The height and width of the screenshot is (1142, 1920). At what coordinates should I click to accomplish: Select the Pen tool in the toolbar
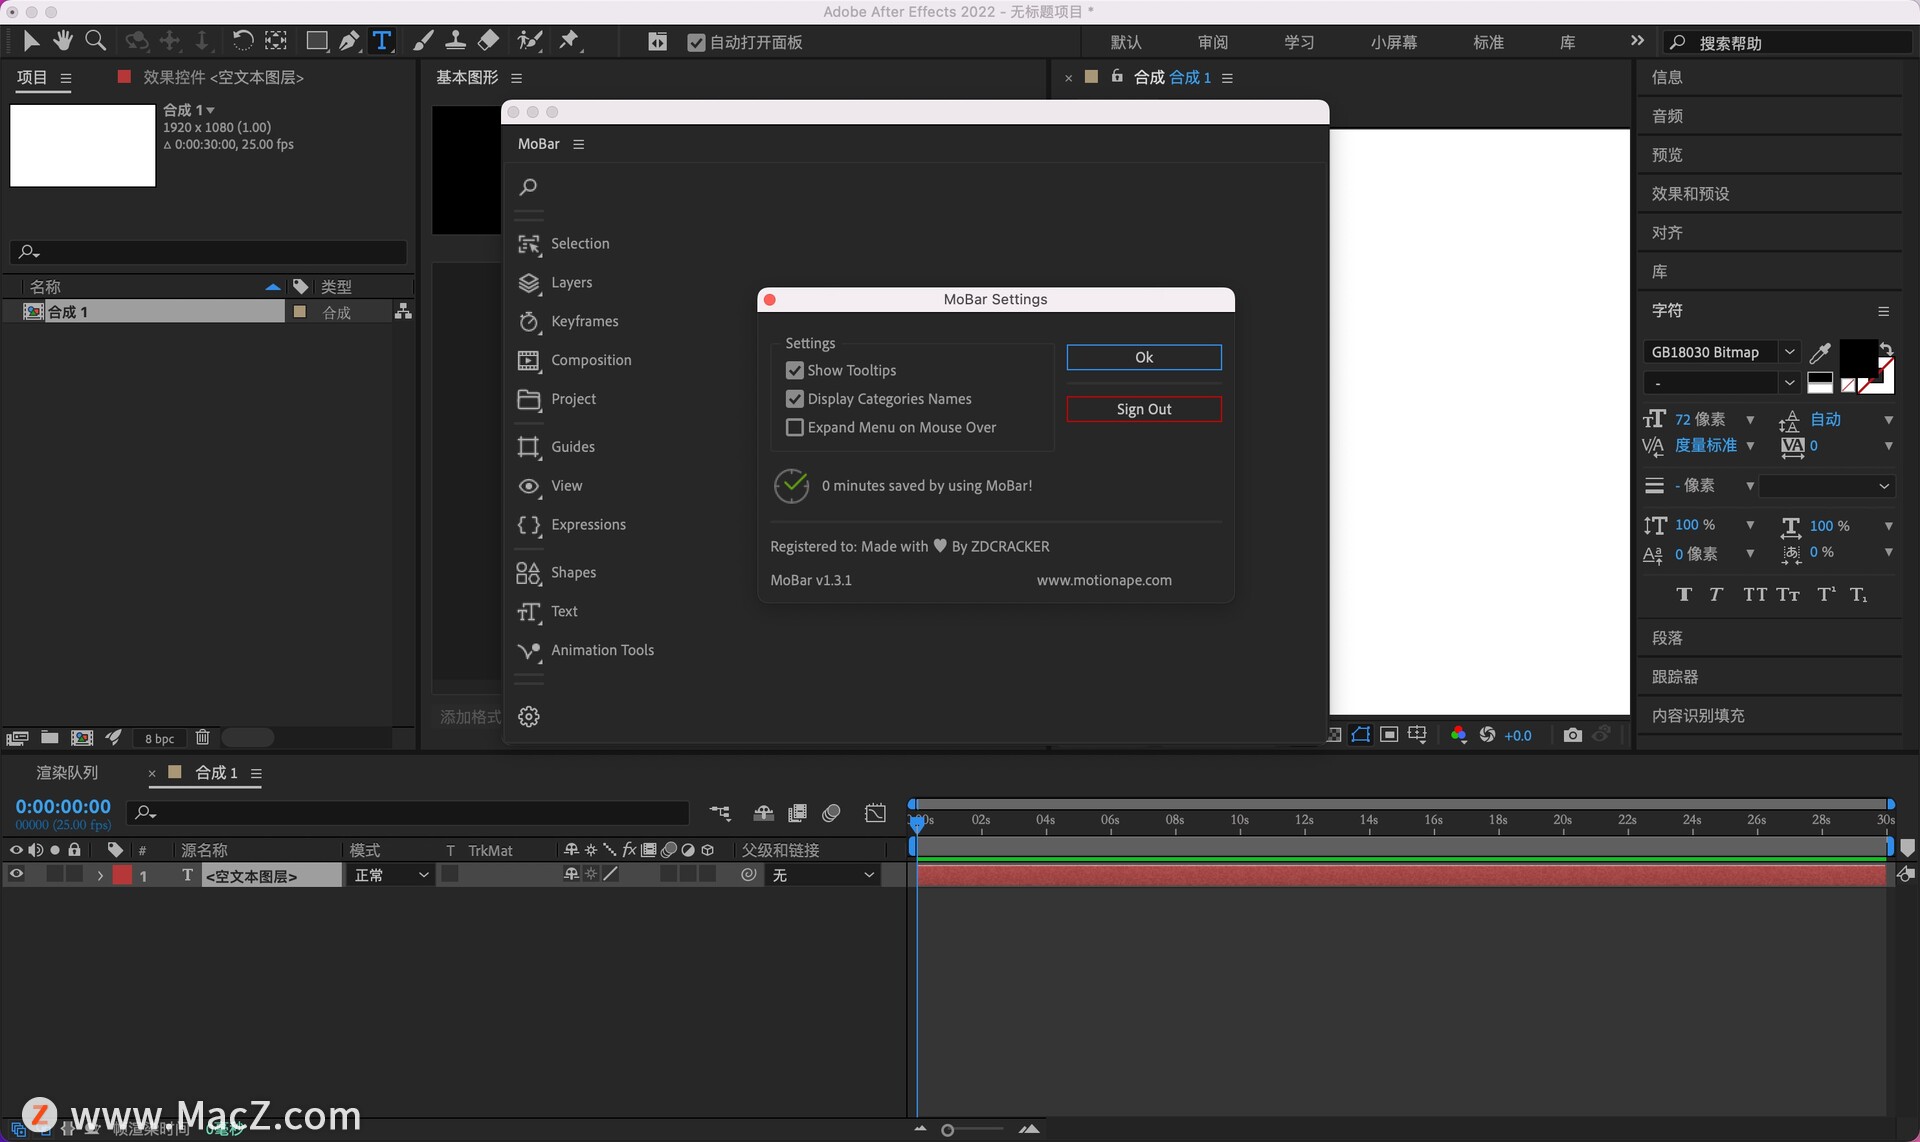click(349, 41)
